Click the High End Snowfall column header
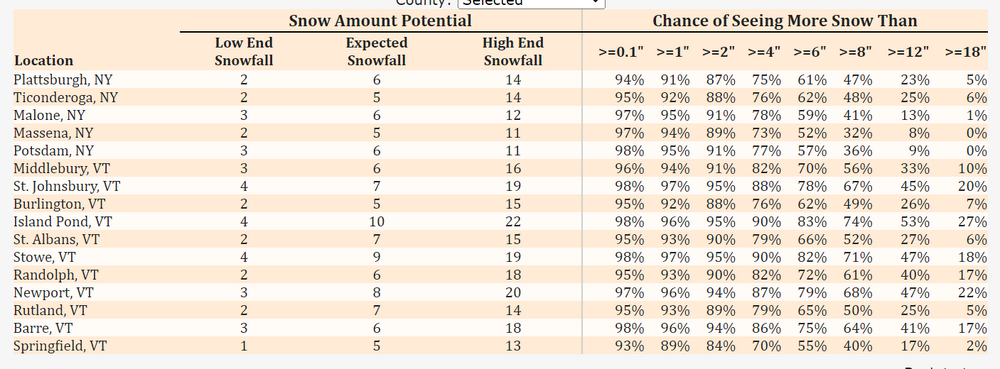Viewport: 1000px width, 369px height. pyautogui.click(x=513, y=52)
